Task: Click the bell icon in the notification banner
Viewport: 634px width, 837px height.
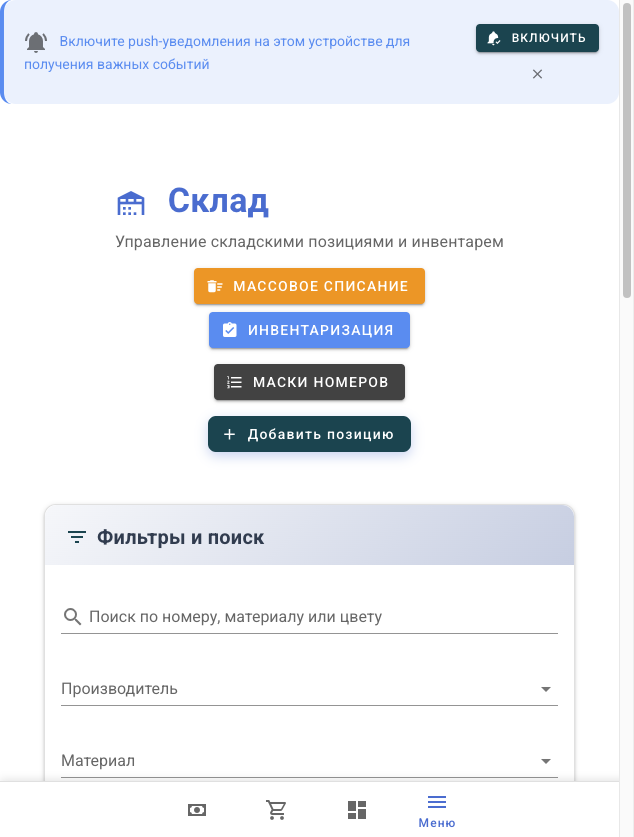Action: coord(36,43)
